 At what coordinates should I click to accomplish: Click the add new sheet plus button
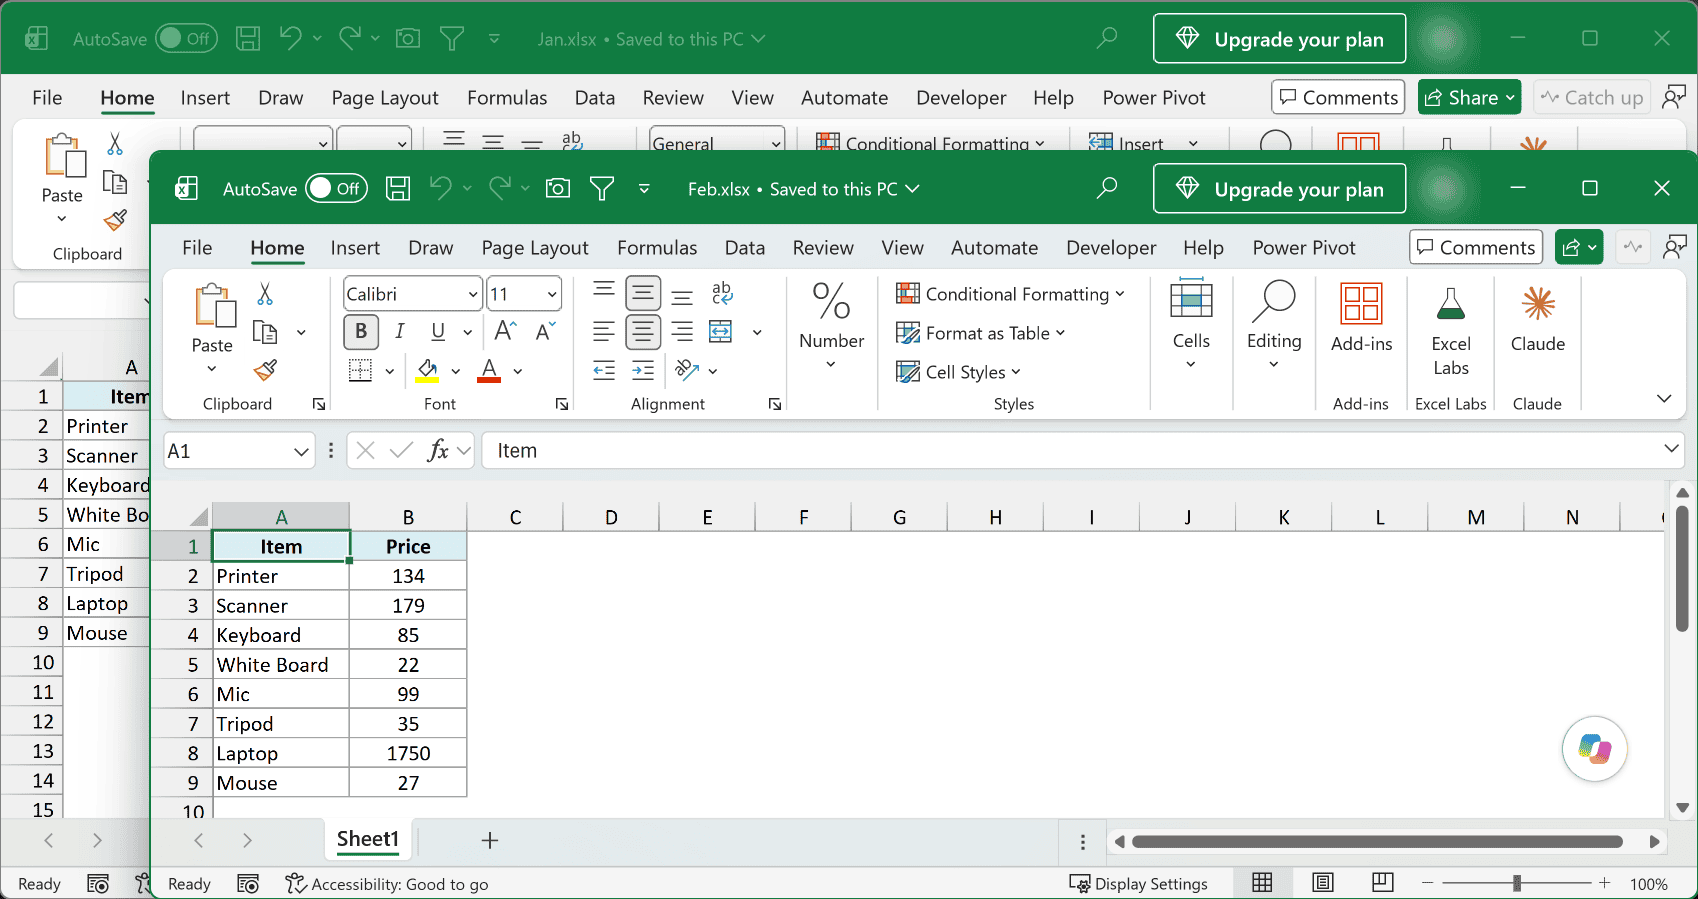click(490, 840)
